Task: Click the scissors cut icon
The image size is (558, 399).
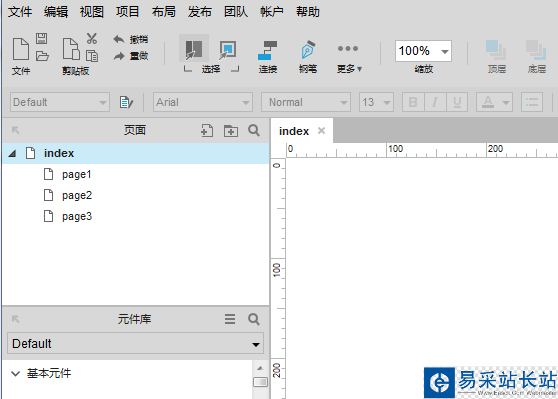Action: click(x=92, y=38)
